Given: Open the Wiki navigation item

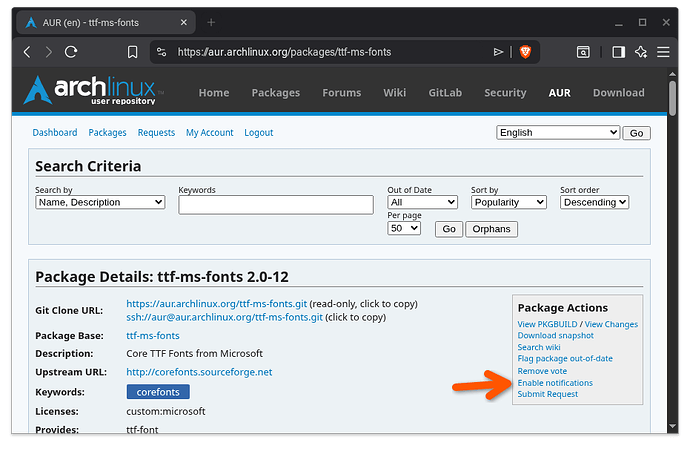Looking at the screenshot, I should pyautogui.click(x=395, y=93).
